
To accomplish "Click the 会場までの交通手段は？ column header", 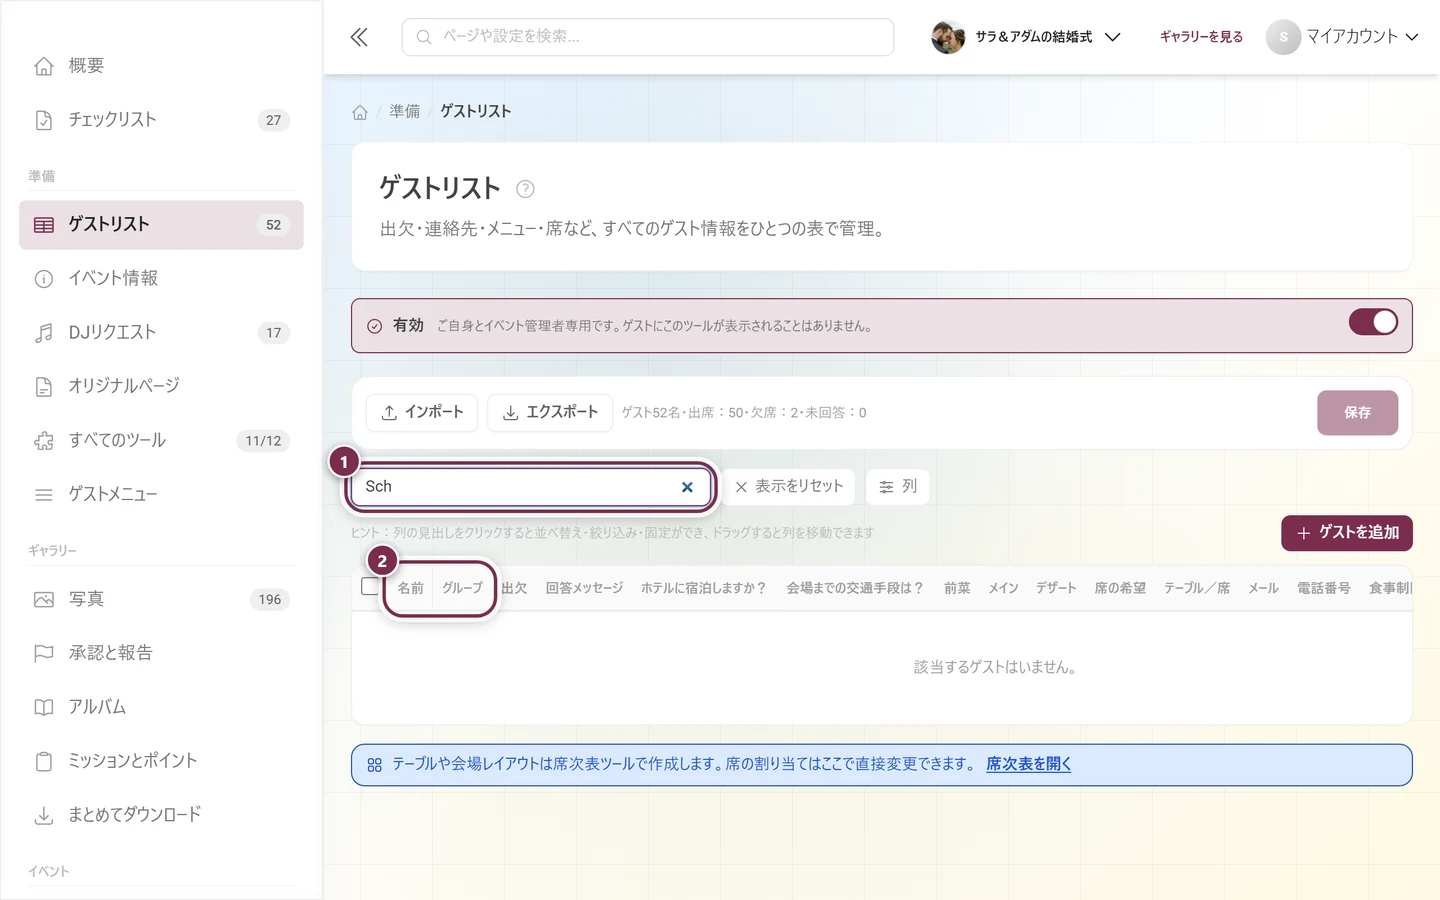I will point(855,588).
